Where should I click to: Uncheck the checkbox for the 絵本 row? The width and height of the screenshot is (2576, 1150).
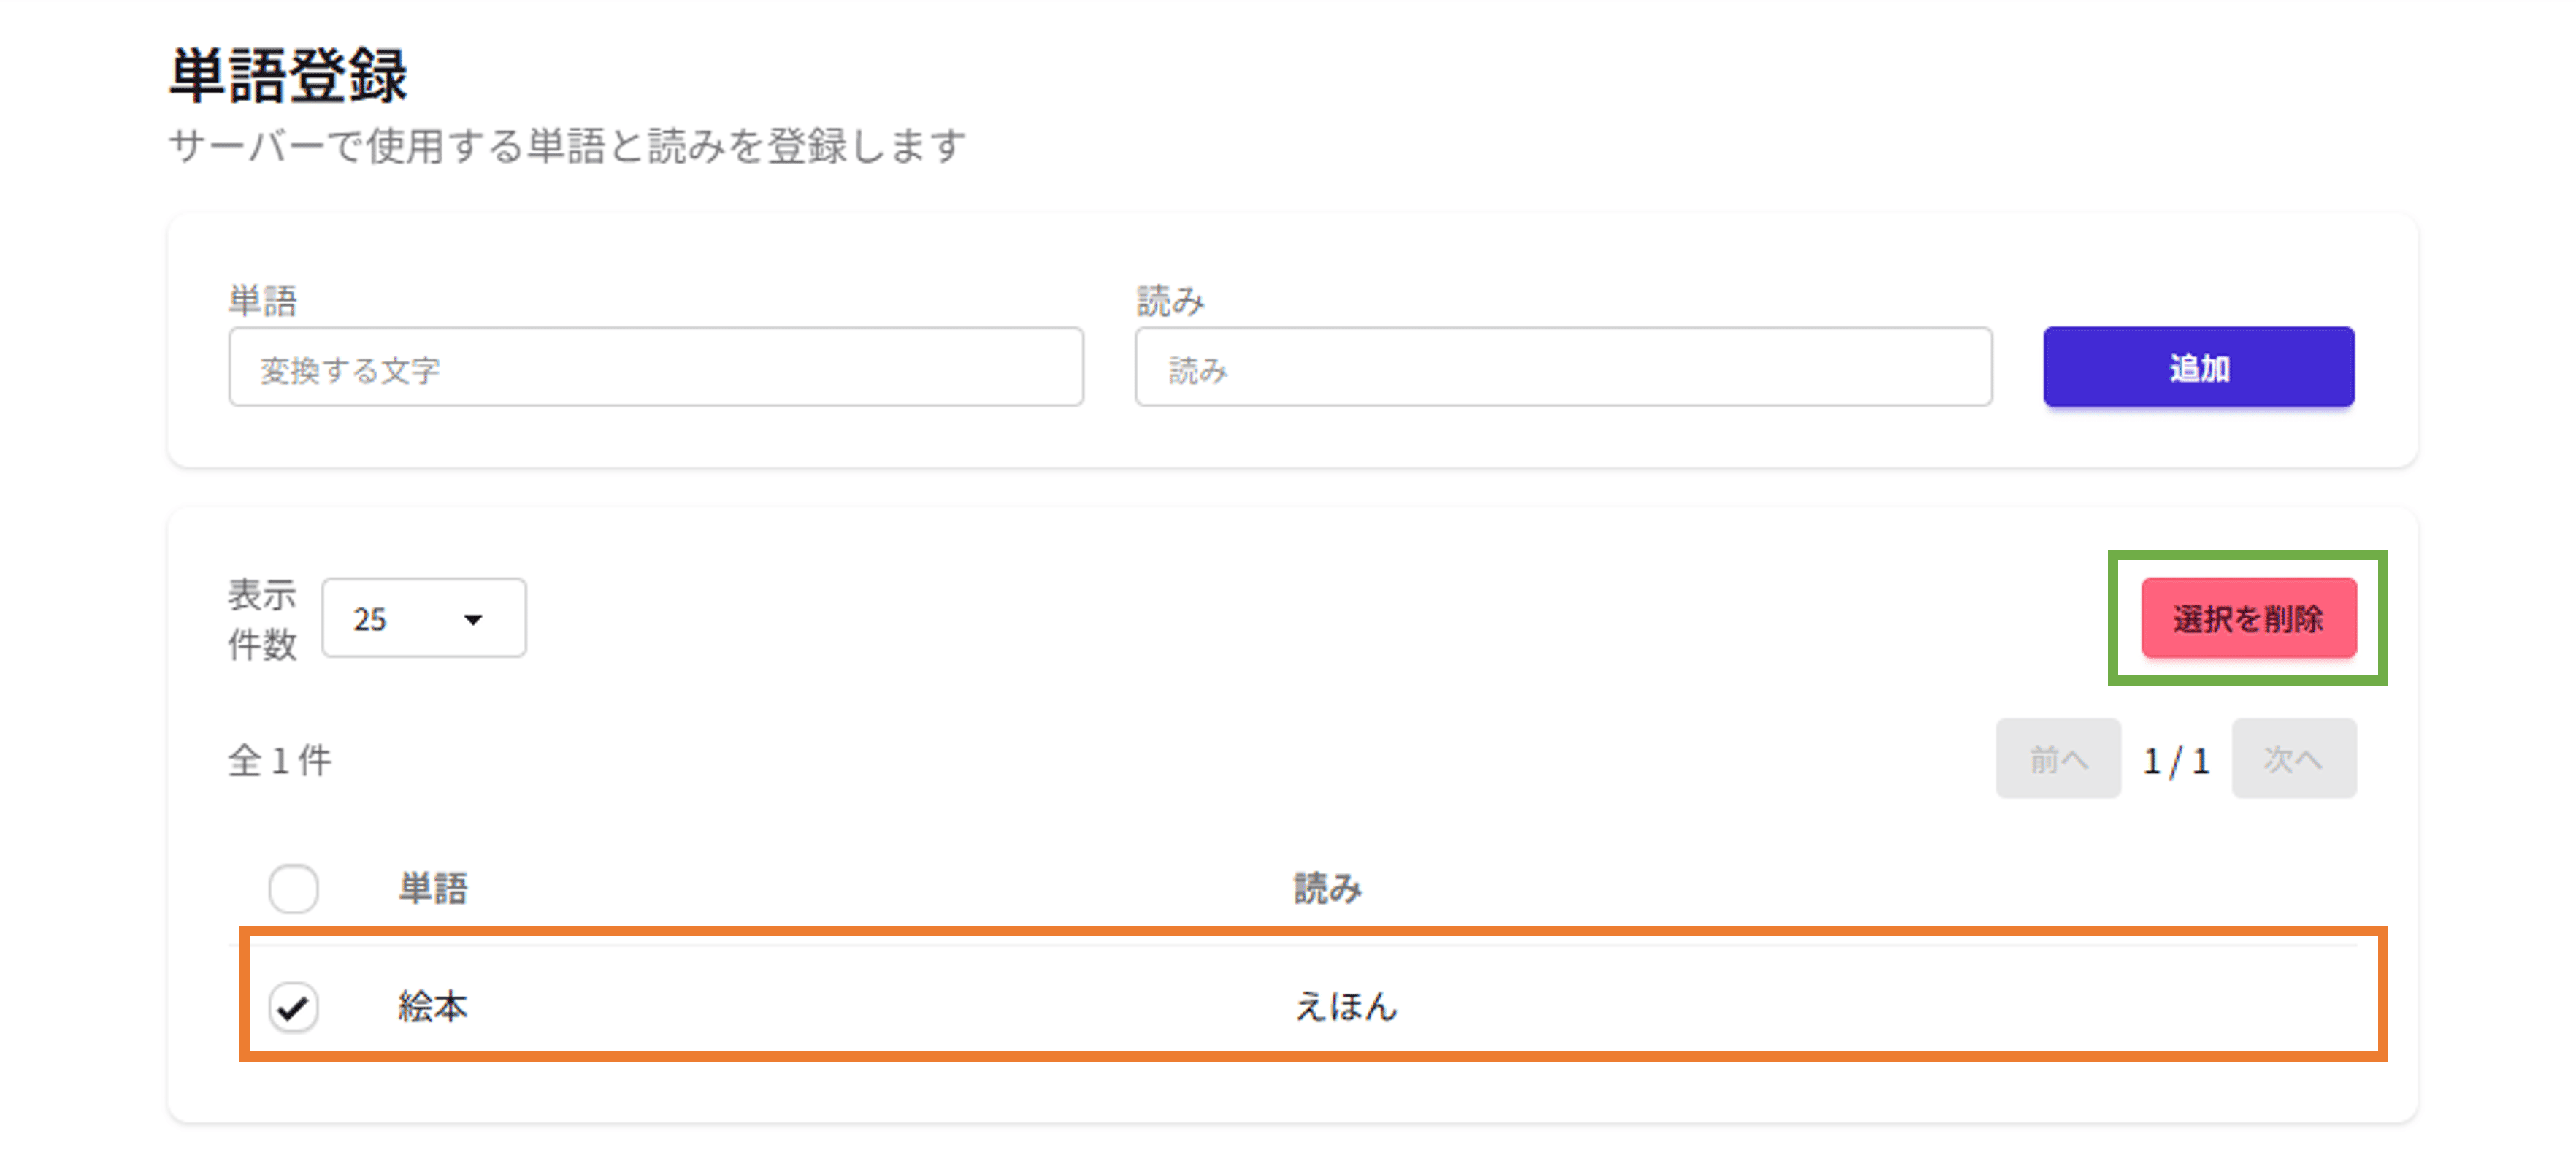293,1006
